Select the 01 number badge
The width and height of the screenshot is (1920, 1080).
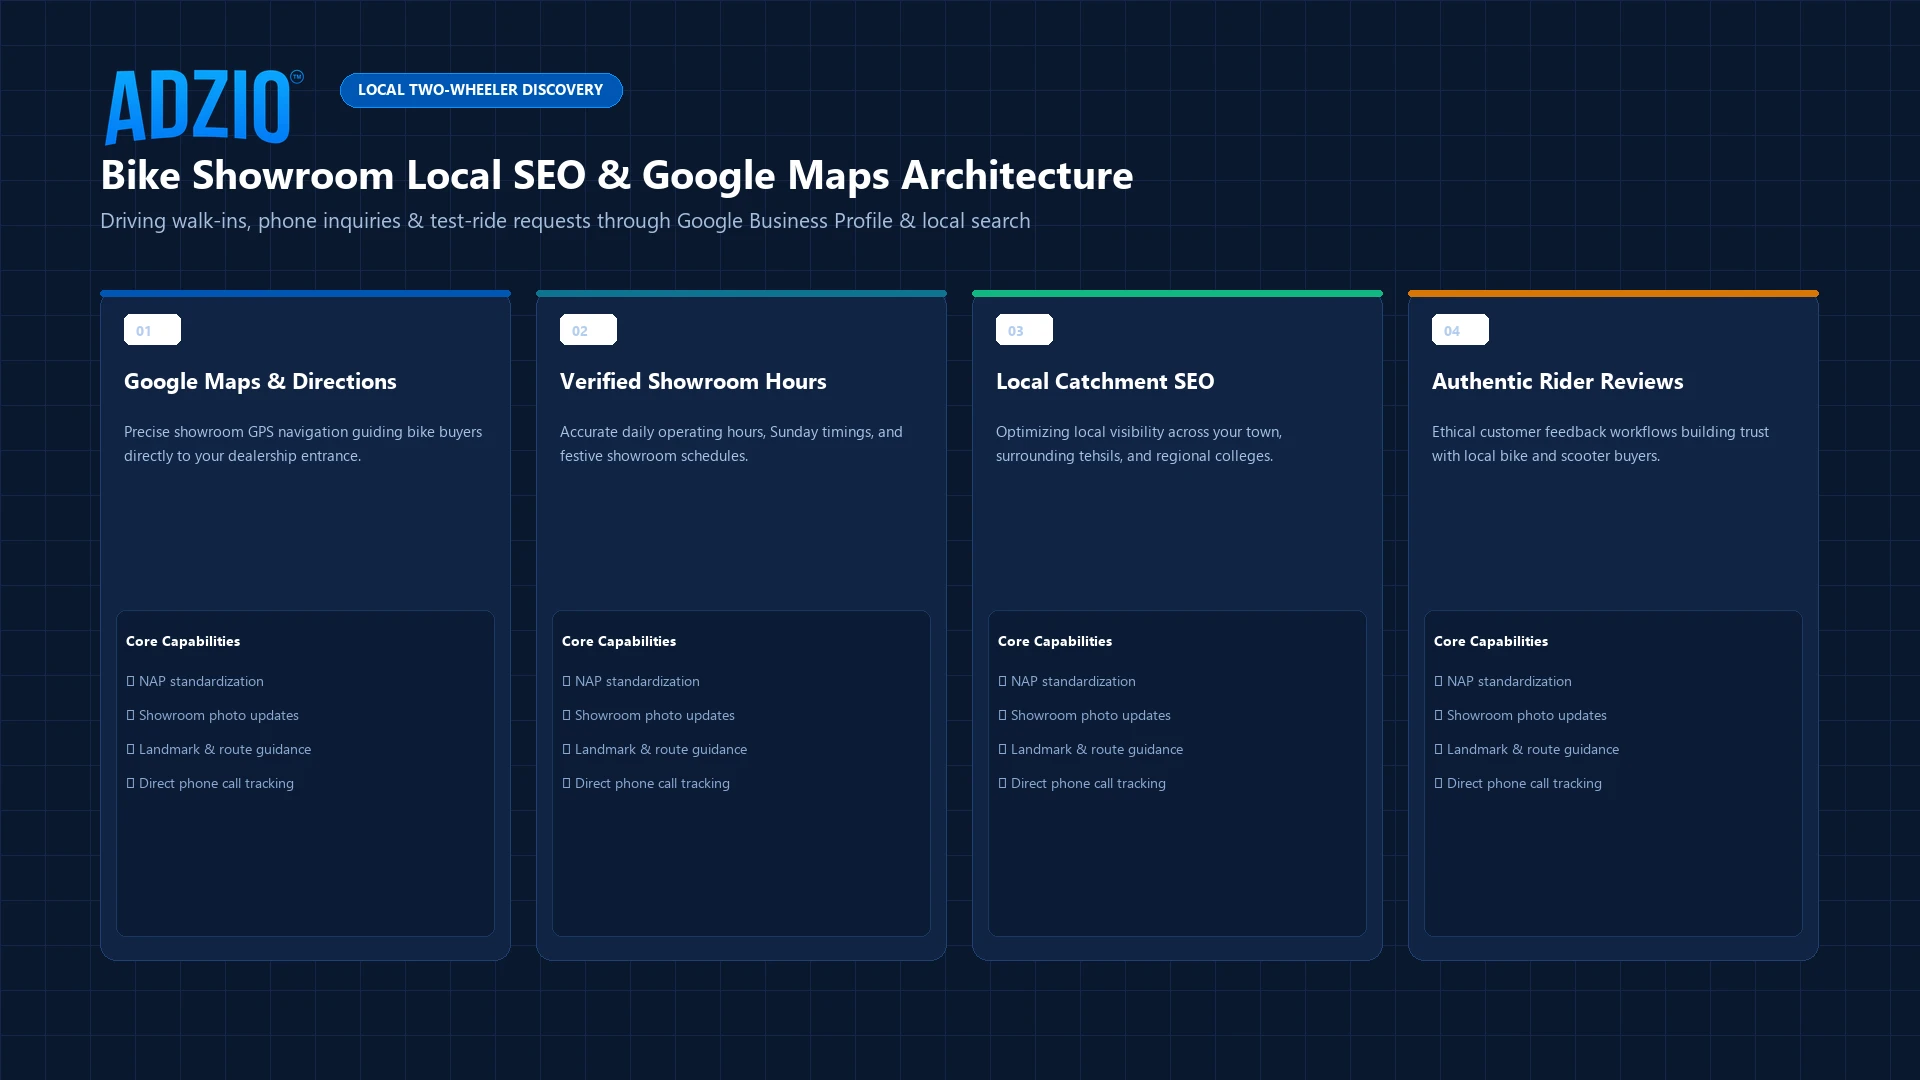(x=152, y=330)
